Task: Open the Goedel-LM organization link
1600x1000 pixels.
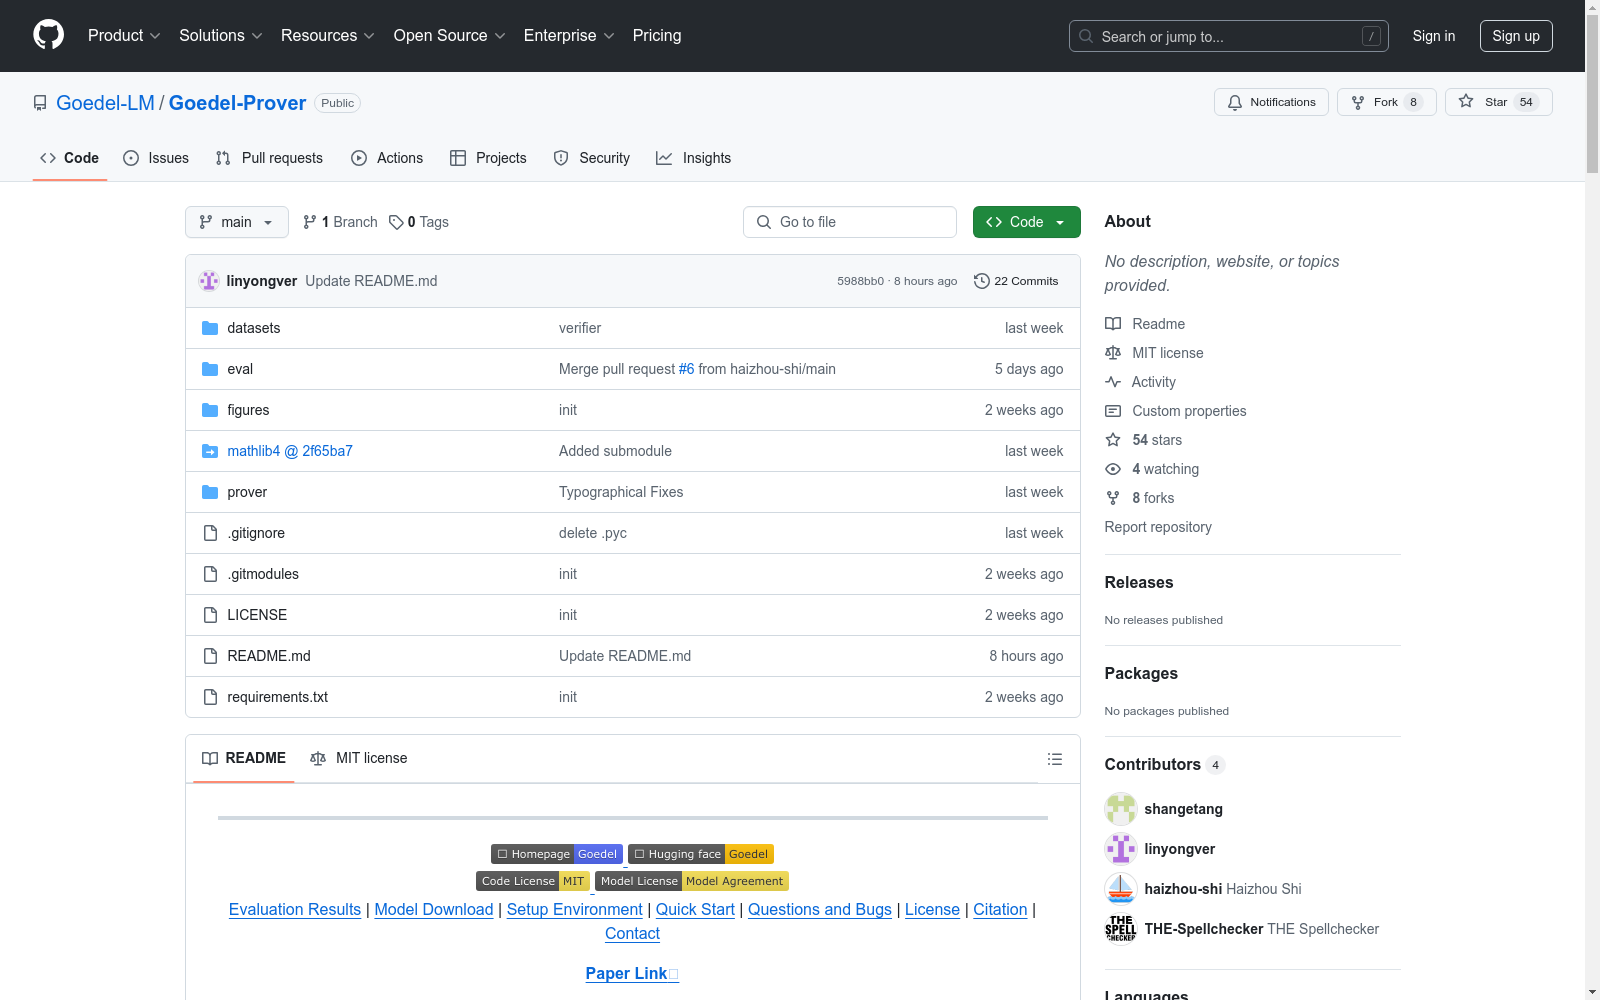Action: click(105, 103)
